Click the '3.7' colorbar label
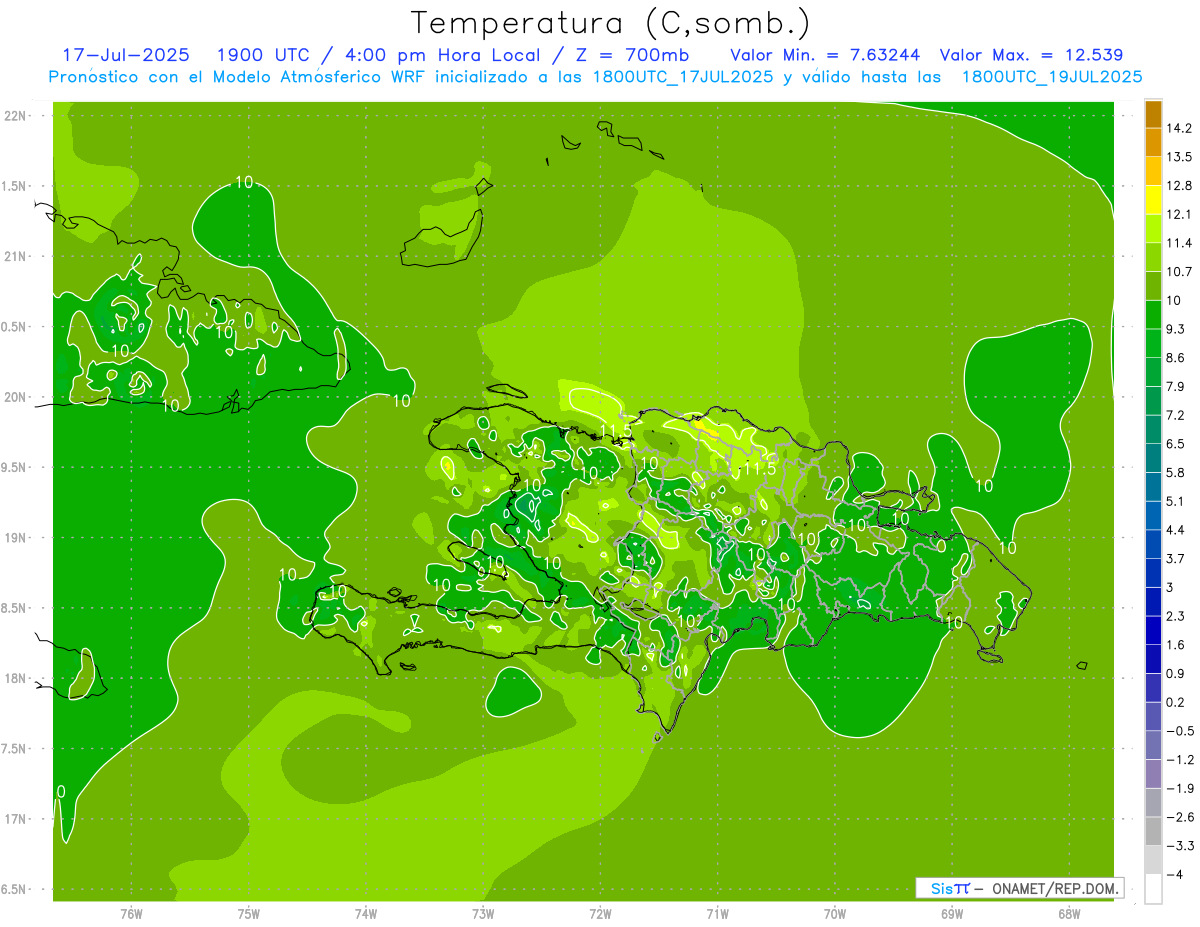 point(1176,559)
